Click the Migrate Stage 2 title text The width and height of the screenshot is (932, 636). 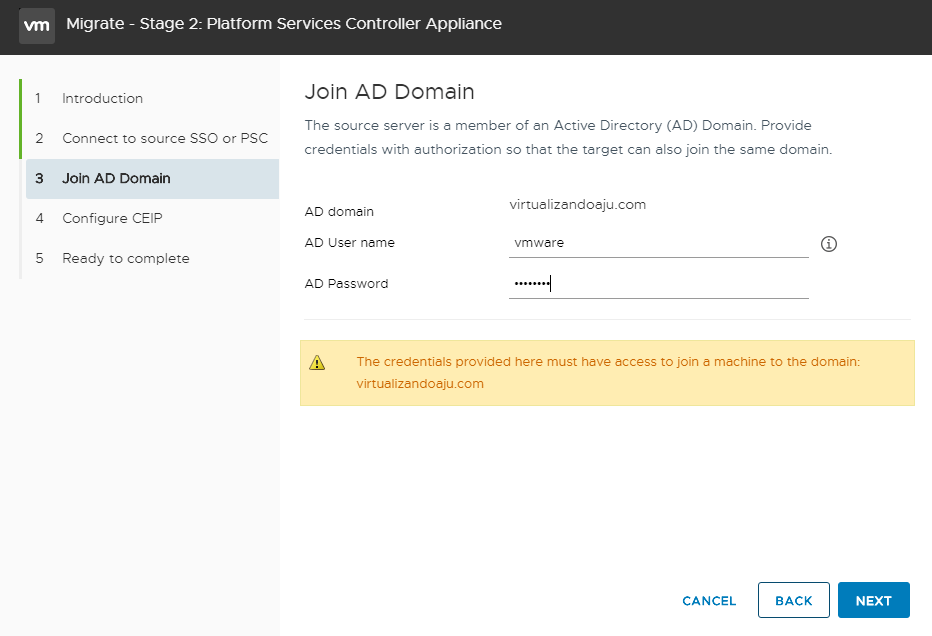pos(284,24)
